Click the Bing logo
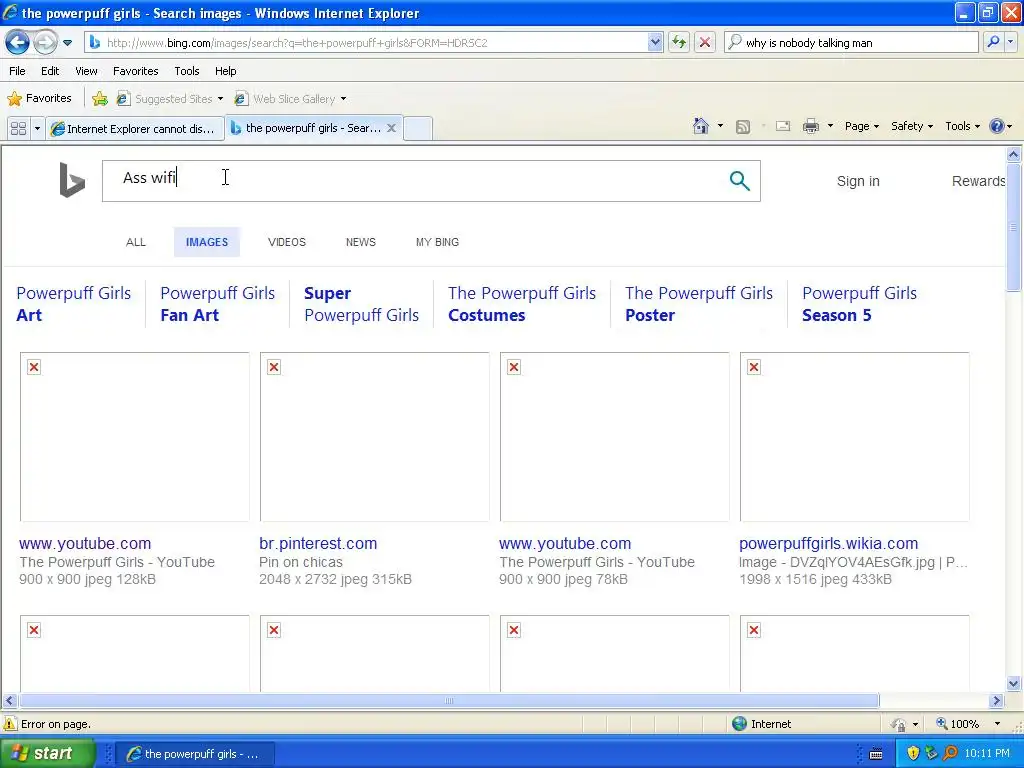 72,180
